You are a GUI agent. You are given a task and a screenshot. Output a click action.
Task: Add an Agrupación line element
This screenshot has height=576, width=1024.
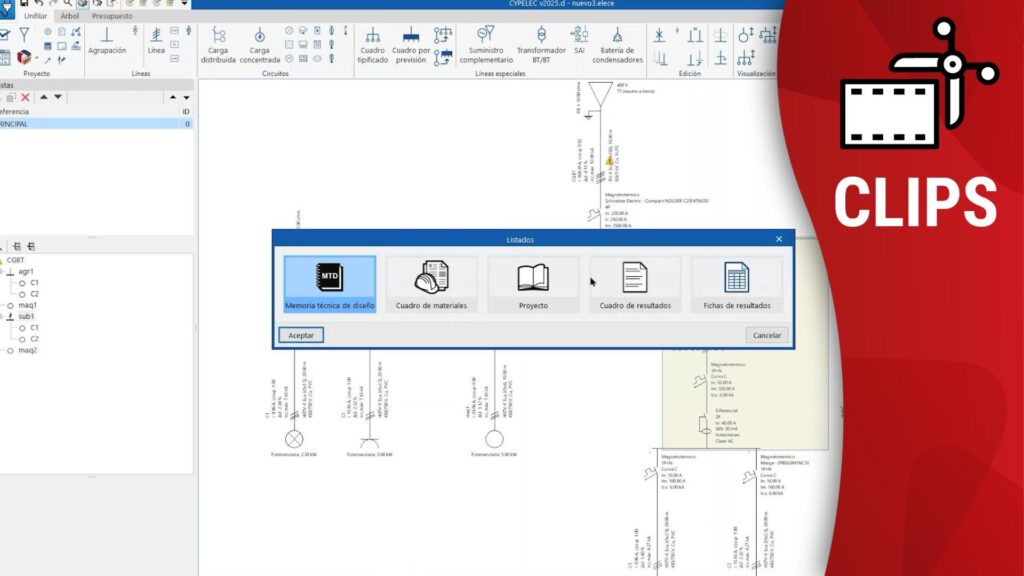click(107, 41)
